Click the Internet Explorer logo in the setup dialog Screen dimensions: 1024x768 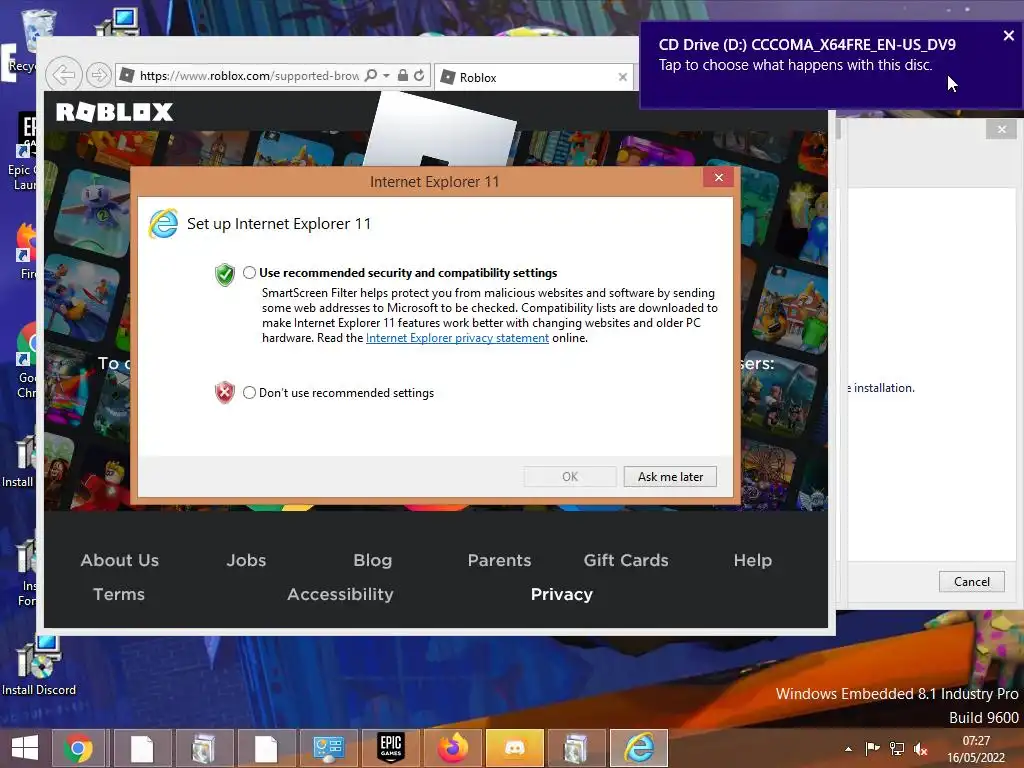(163, 224)
